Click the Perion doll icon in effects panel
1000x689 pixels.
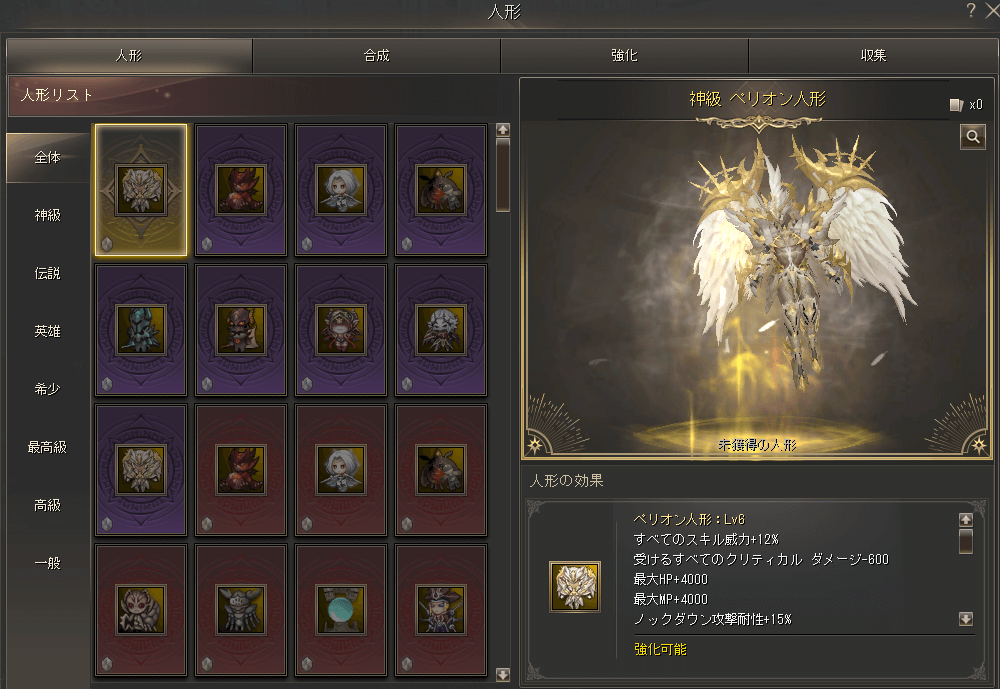(x=575, y=587)
